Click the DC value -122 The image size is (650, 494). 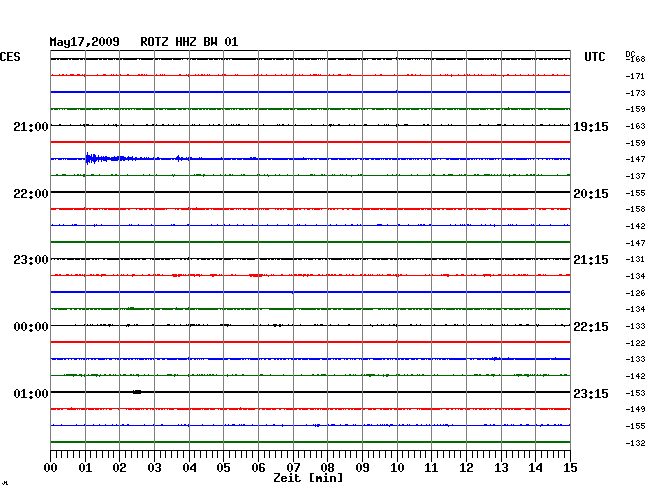coord(635,343)
